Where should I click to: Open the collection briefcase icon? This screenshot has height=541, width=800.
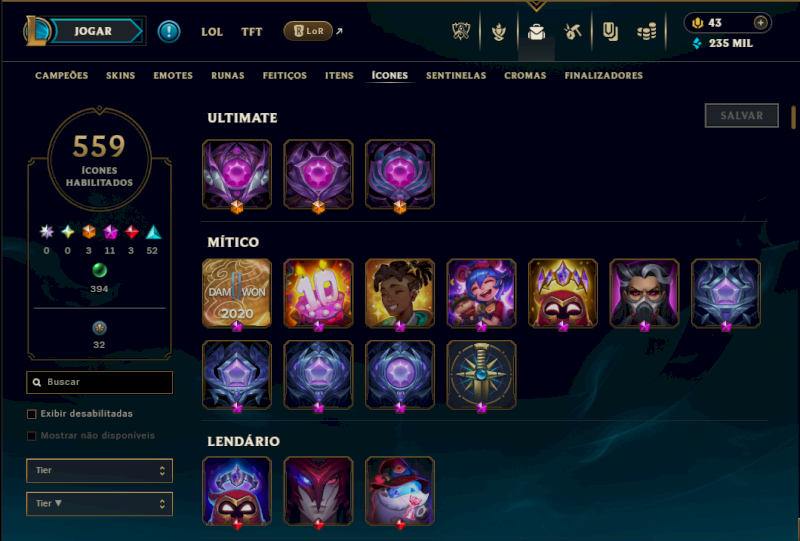tap(536, 32)
